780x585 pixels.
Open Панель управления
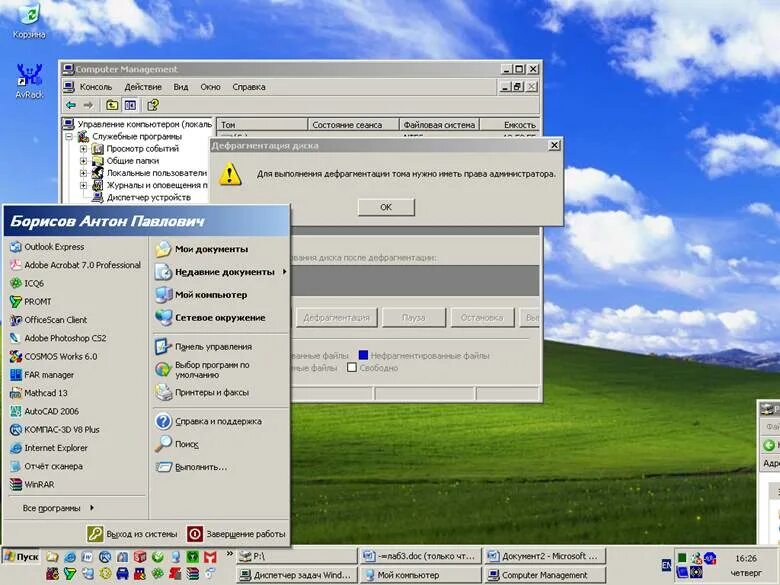203,347
